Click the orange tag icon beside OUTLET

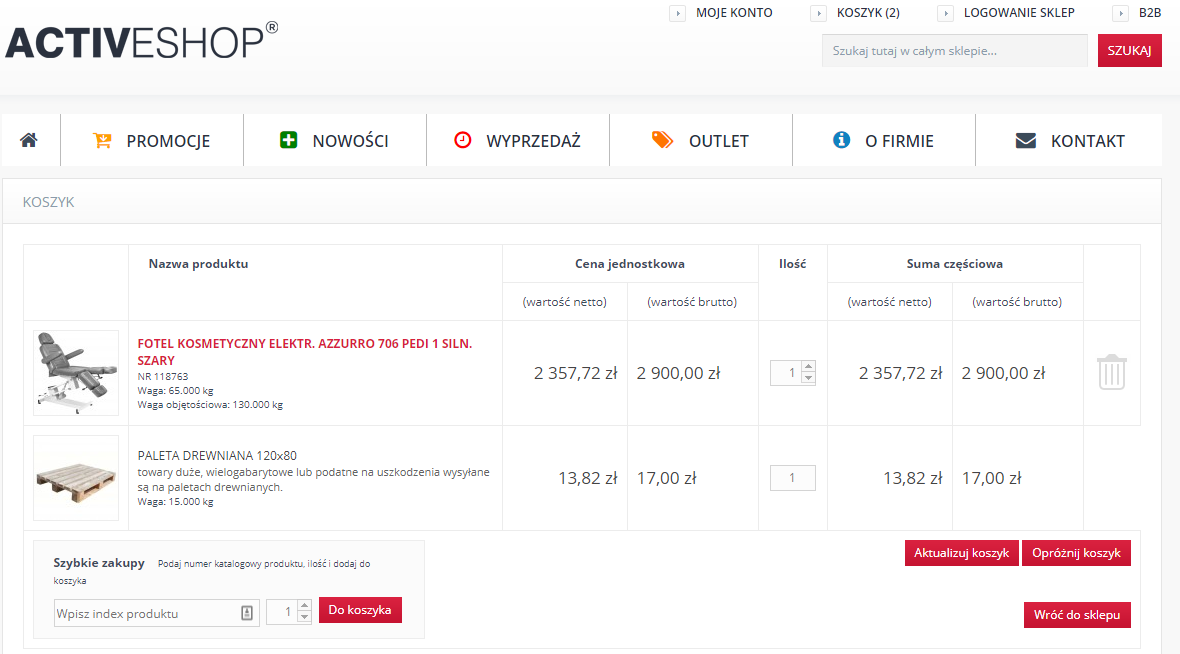pyautogui.click(x=662, y=140)
